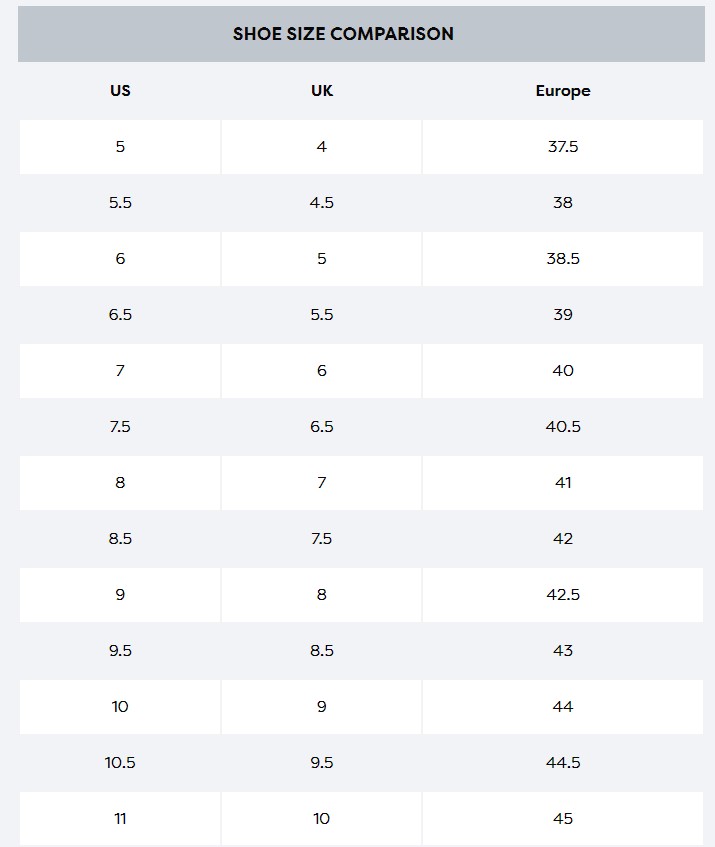Select the US 10.5 size cell
This screenshot has height=847, width=715.
point(120,763)
